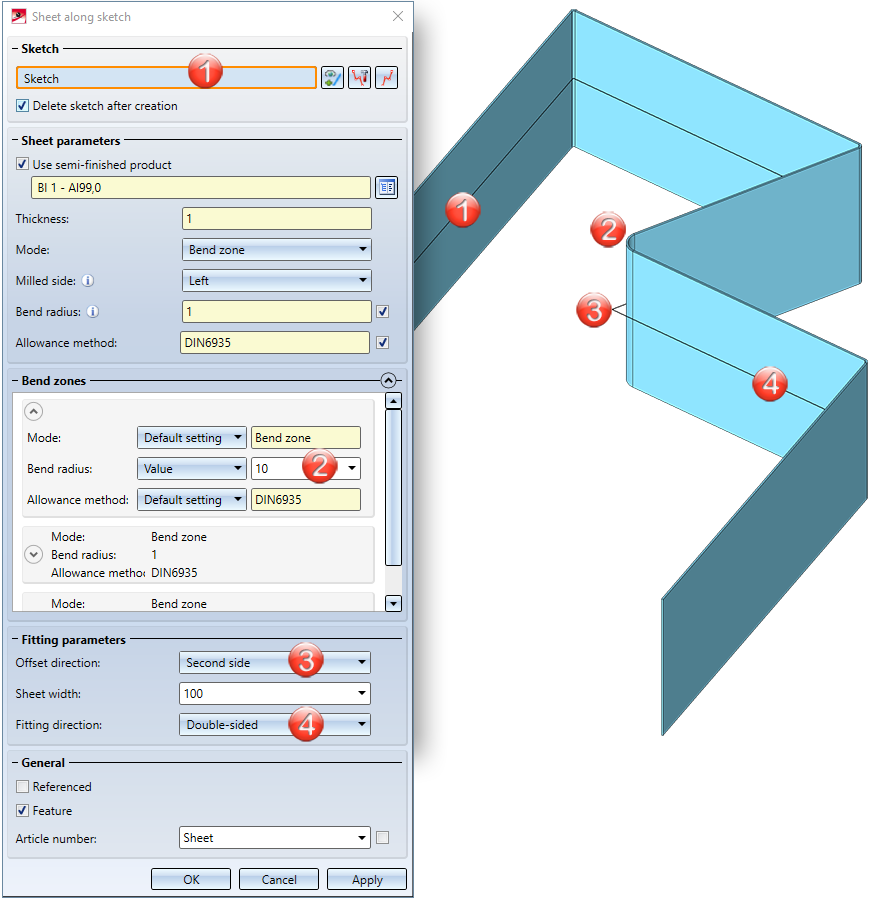Click the Allowance method DIN6935 field in Sheet parameters
Screen dimensions: 875x900
(275, 343)
